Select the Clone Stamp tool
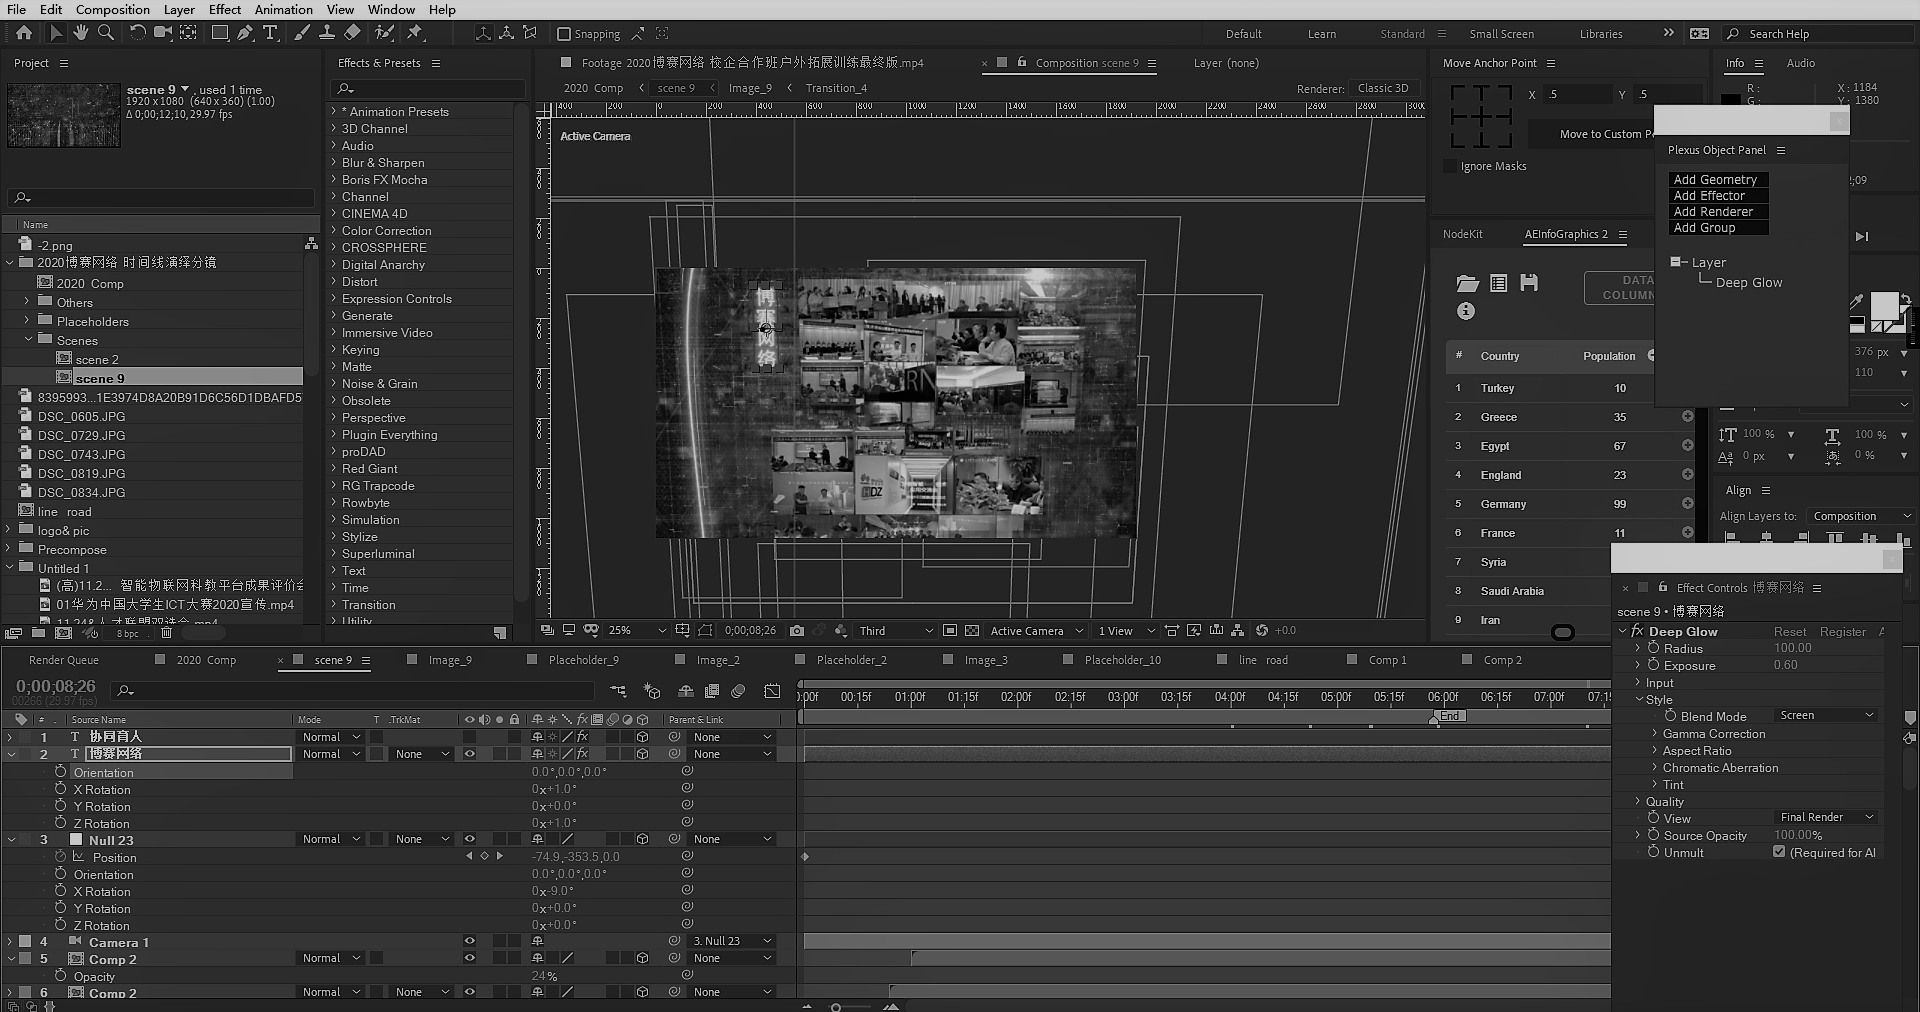Viewport: 1920px width, 1012px height. pos(326,33)
